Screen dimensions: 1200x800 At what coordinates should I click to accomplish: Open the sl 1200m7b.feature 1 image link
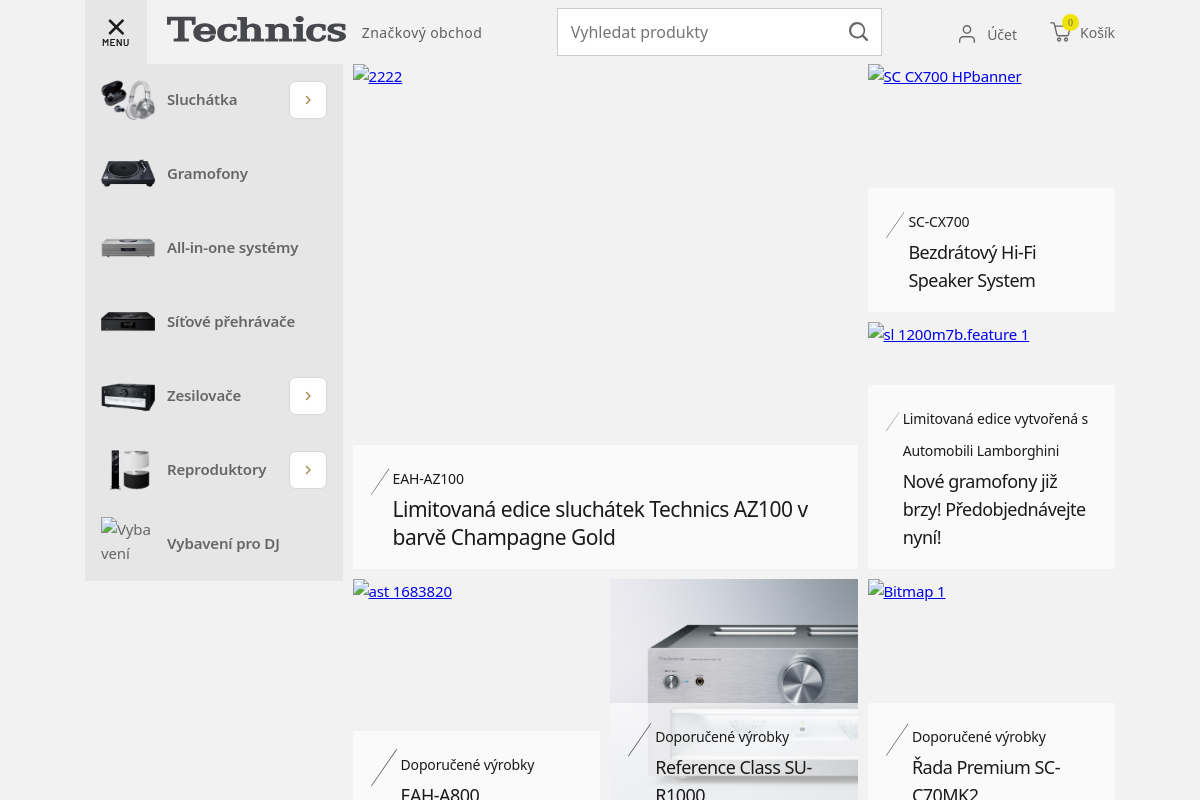pyautogui.click(x=948, y=334)
